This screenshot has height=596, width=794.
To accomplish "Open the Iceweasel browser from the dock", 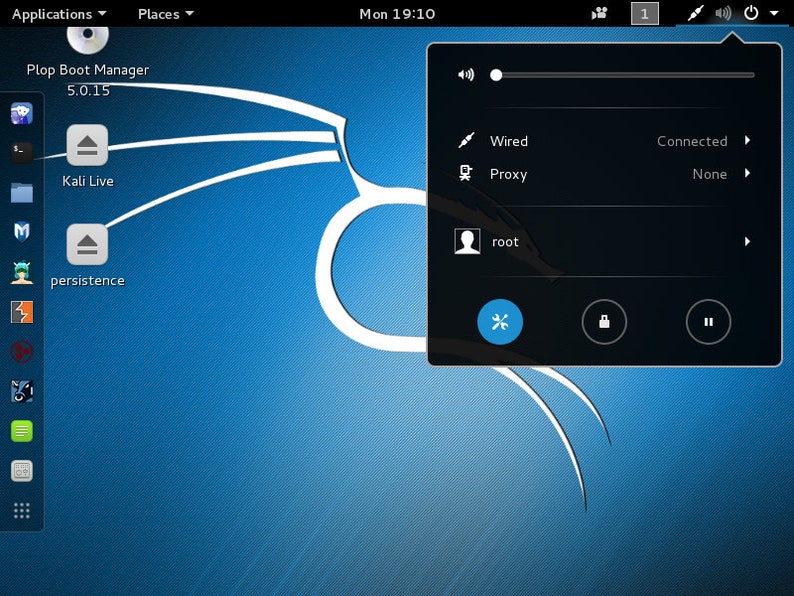I will click(22, 113).
